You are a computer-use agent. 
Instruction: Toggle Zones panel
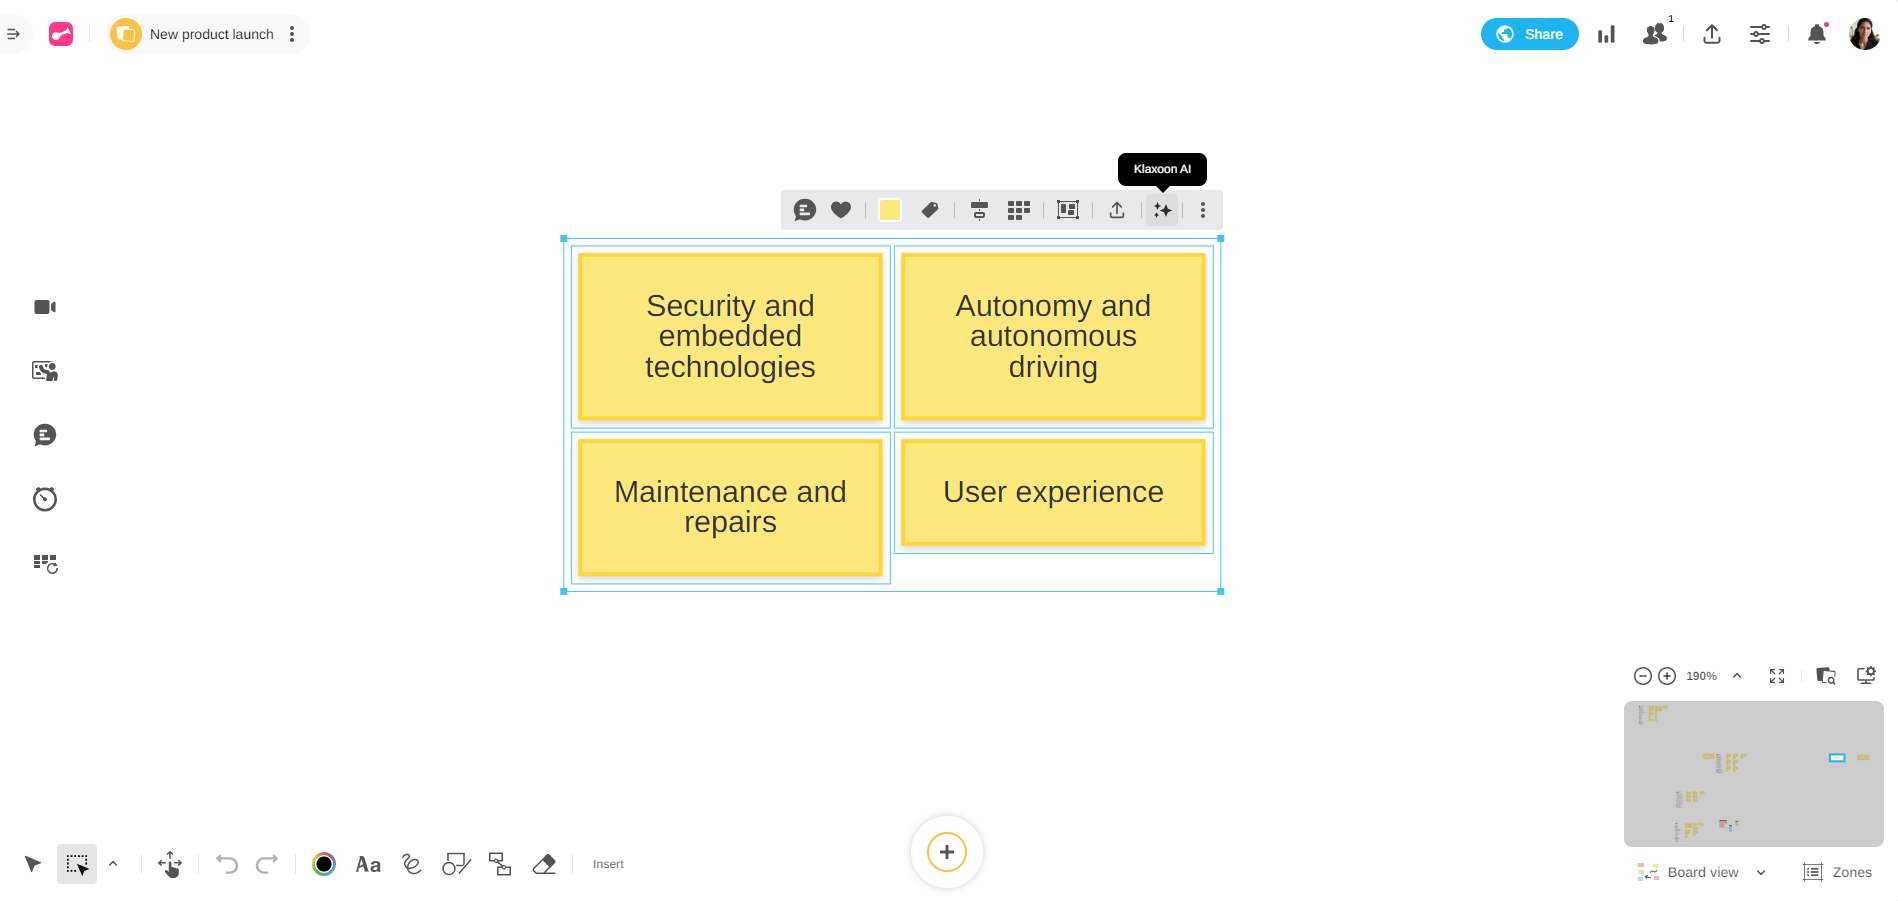pyautogui.click(x=1837, y=872)
